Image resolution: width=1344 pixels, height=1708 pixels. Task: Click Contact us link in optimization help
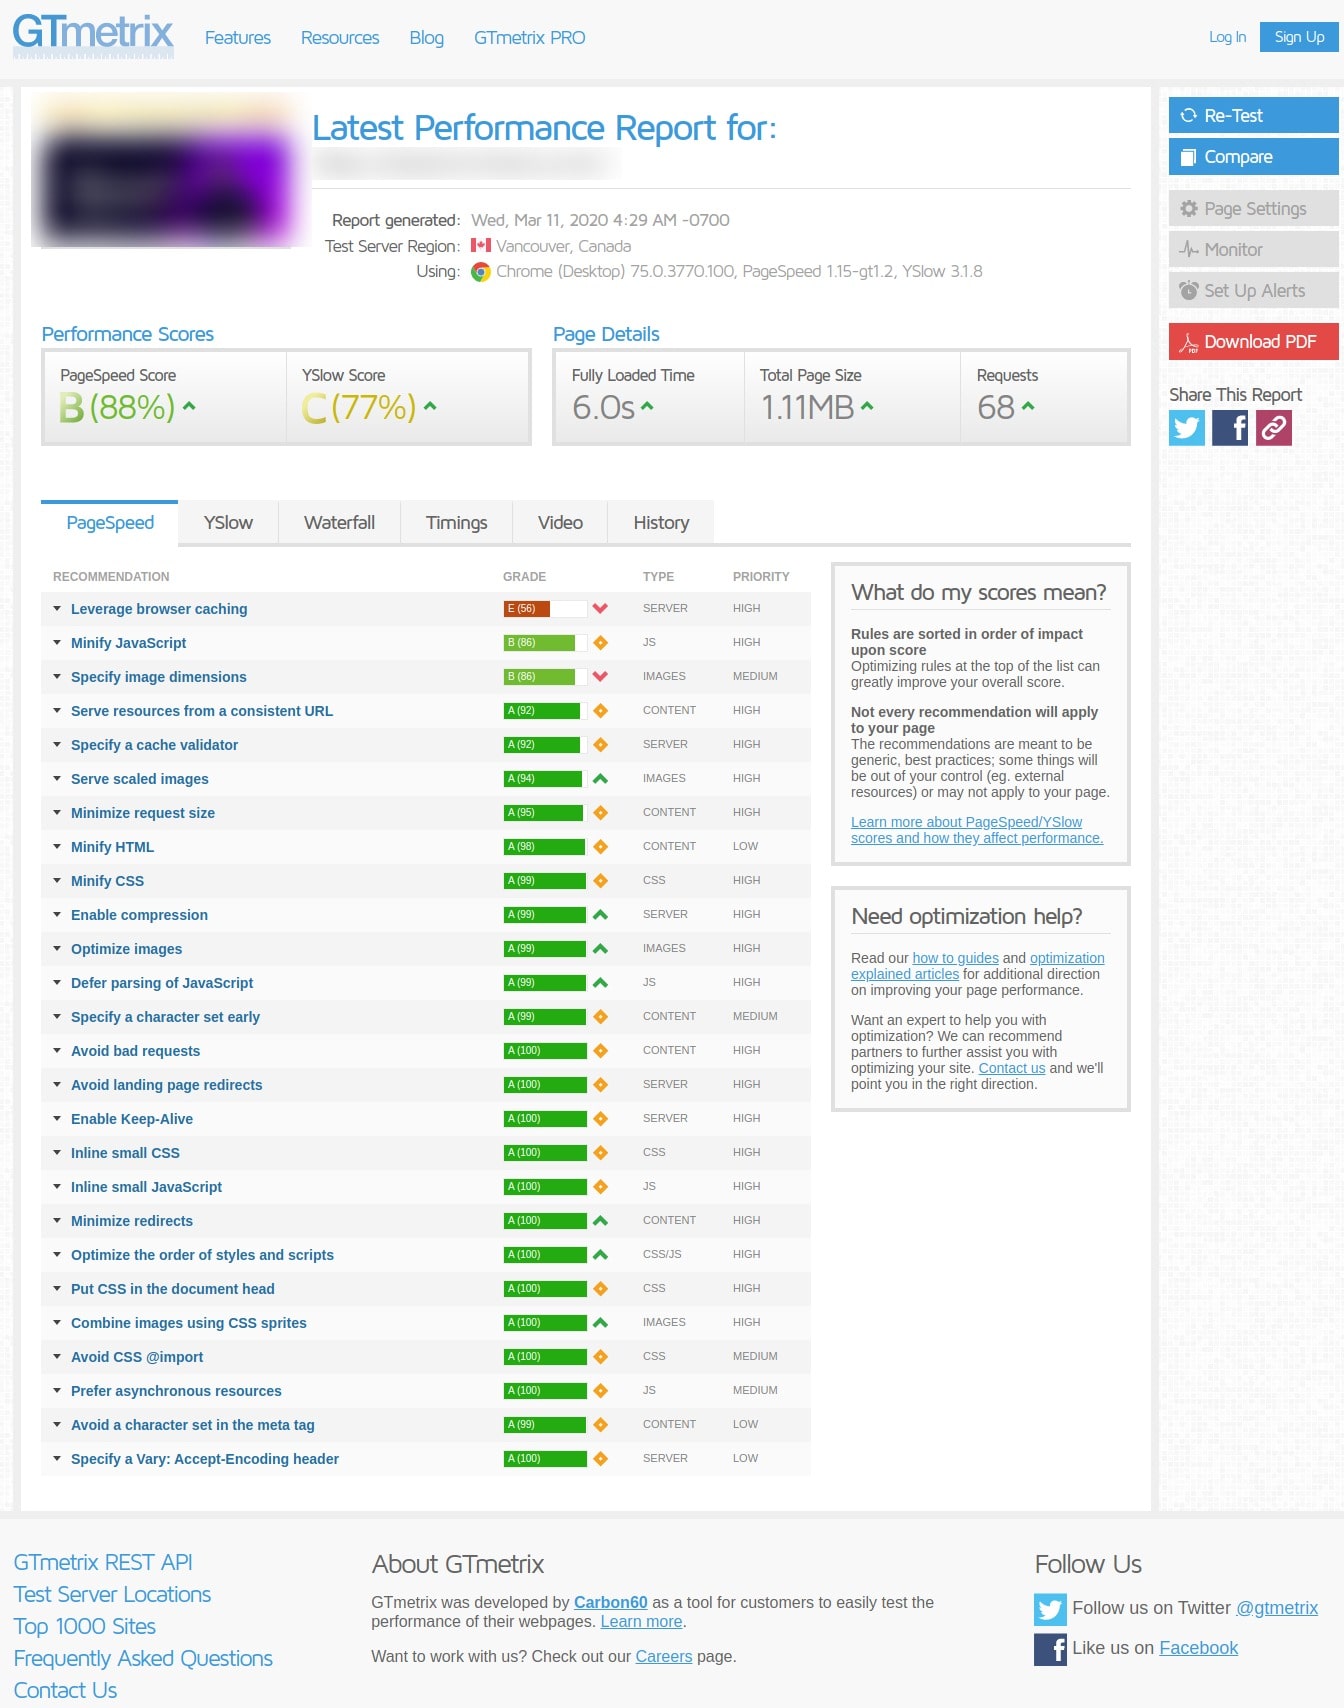tap(1011, 1068)
